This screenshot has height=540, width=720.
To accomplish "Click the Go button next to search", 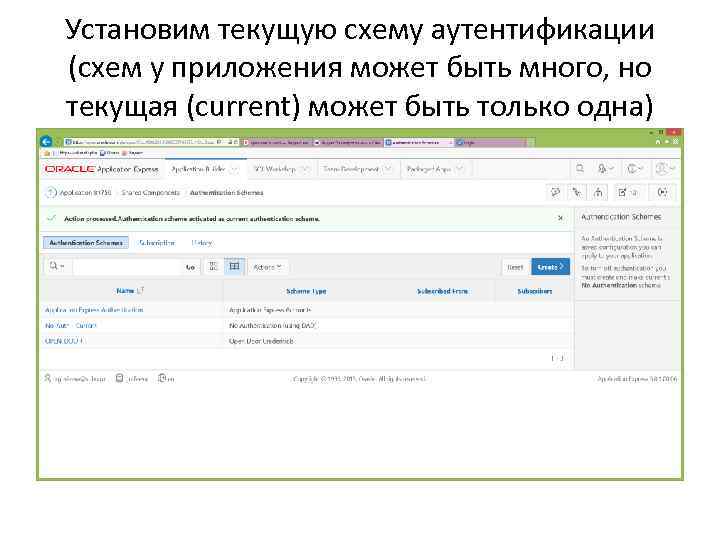I will click(x=190, y=267).
